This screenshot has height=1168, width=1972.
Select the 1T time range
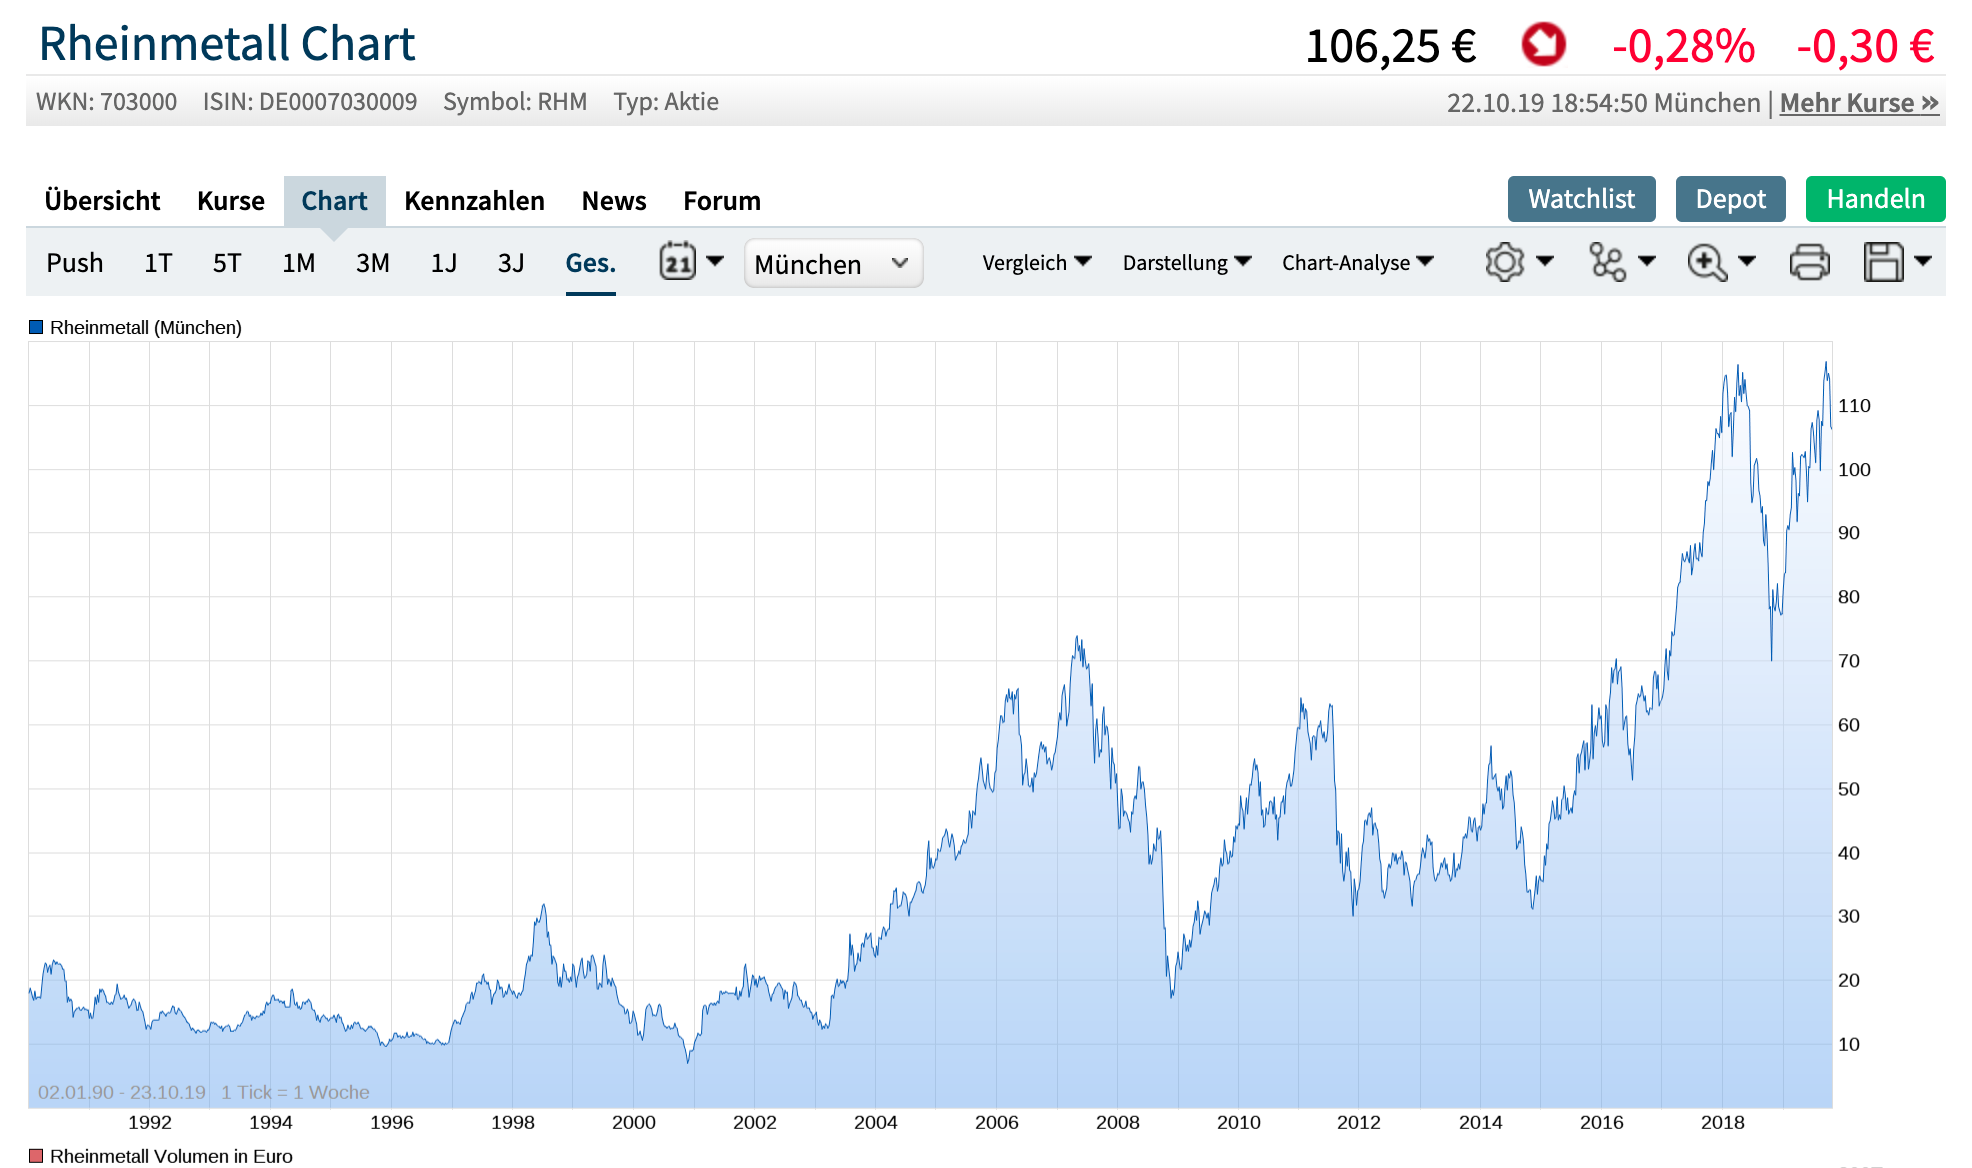pyautogui.click(x=158, y=263)
